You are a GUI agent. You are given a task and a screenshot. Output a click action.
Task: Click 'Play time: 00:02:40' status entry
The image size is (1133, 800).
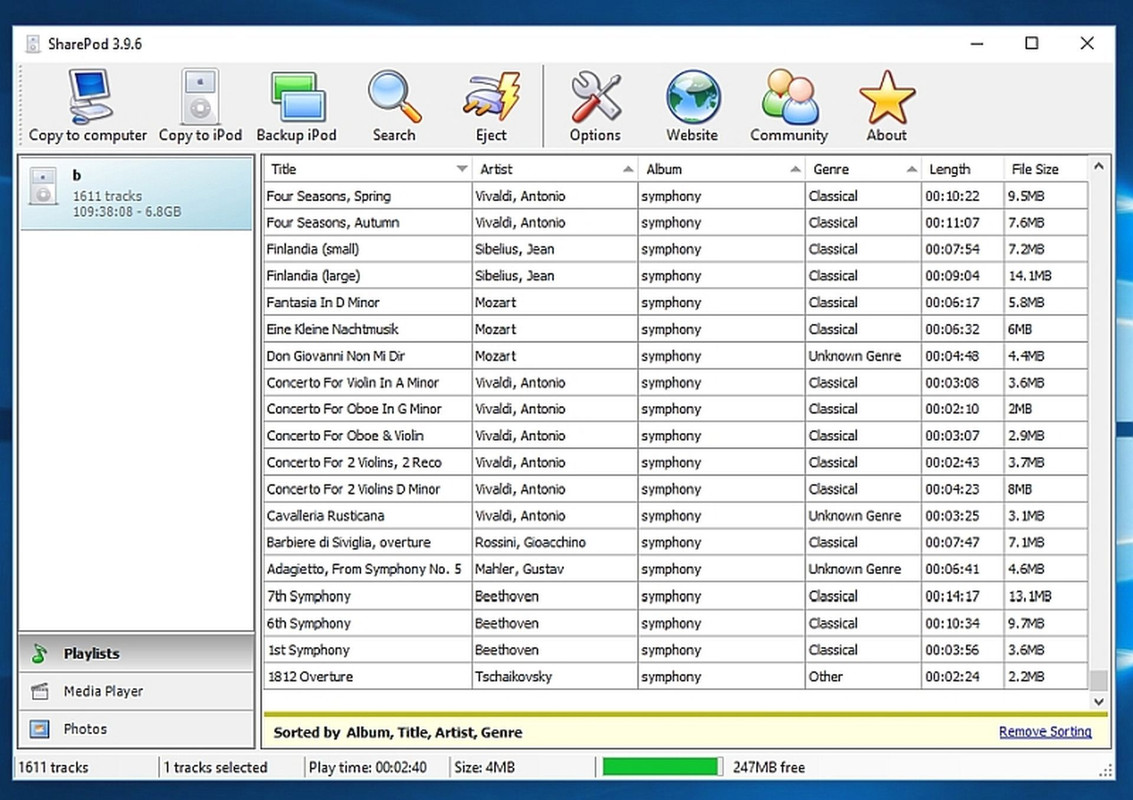[x=368, y=767]
